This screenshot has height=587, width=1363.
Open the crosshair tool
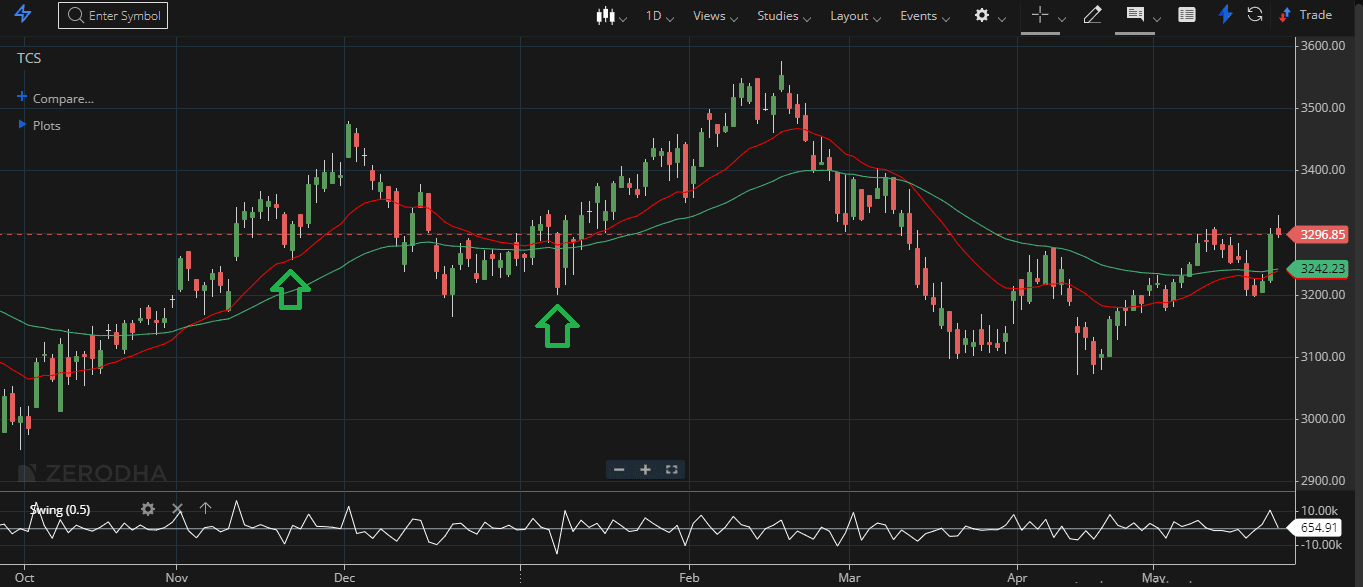tap(1038, 15)
